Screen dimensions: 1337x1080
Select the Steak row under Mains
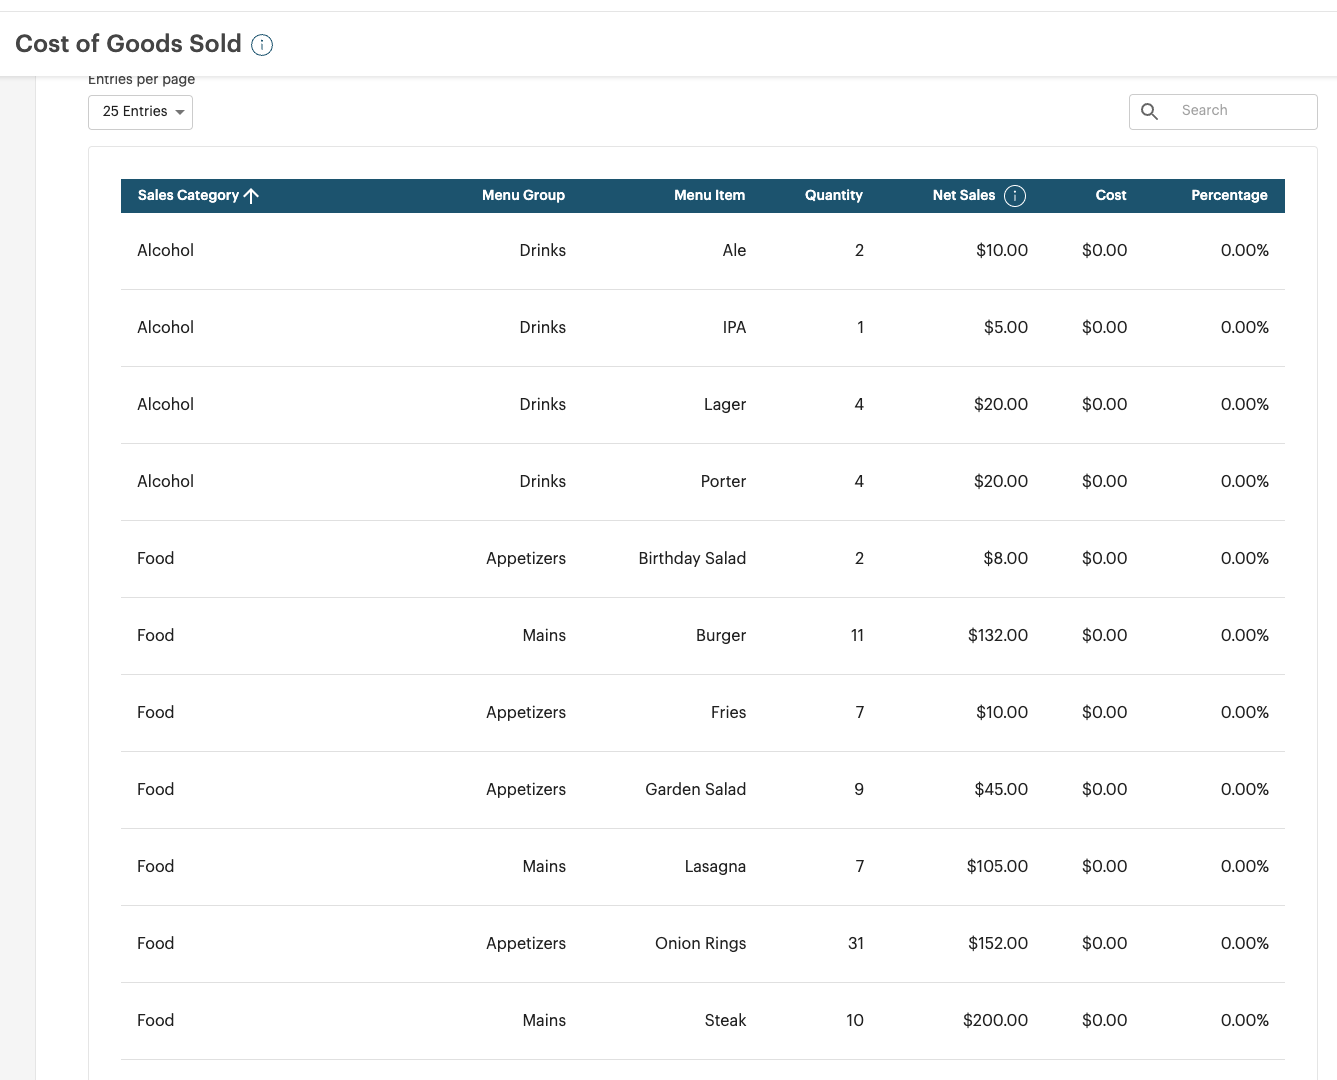pos(700,1020)
